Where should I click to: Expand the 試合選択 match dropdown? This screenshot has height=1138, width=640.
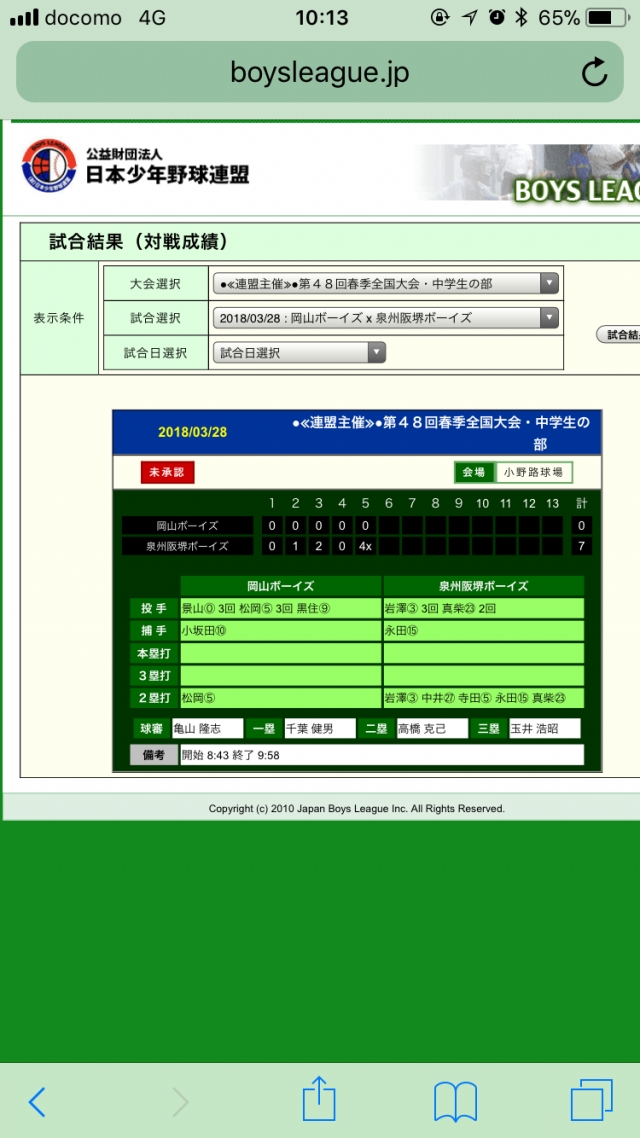point(385,318)
